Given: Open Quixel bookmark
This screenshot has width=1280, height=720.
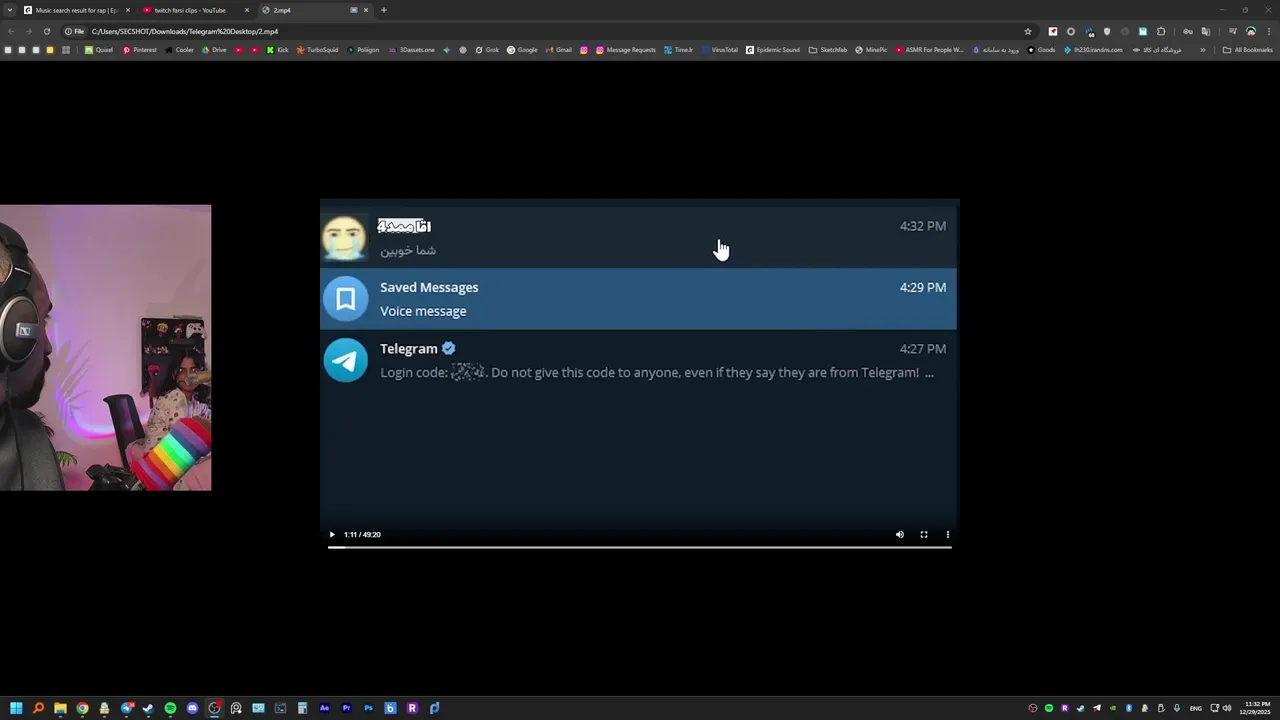Looking at the screenshot, I should tap(99, 49).
